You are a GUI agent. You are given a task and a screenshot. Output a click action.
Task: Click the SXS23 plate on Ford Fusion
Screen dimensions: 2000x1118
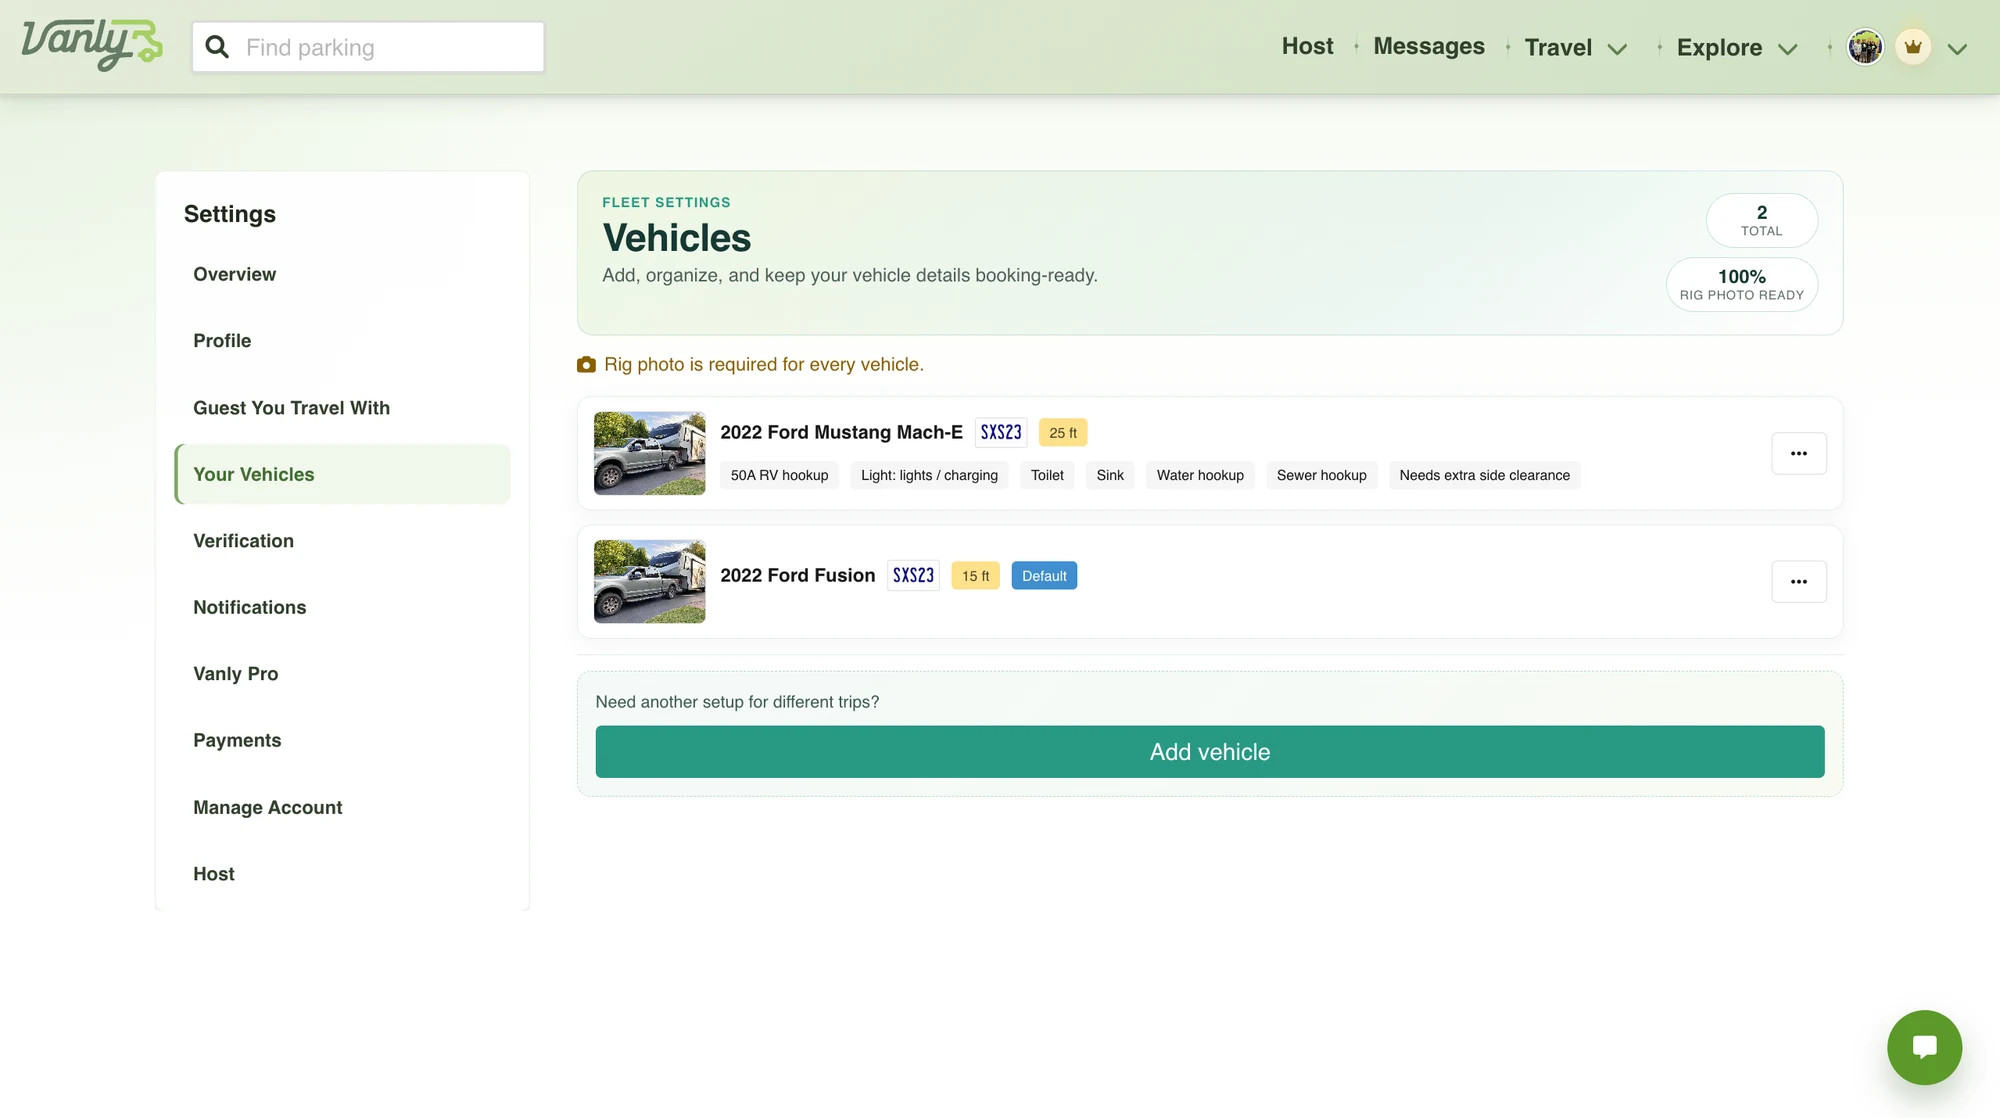(913, 575)
